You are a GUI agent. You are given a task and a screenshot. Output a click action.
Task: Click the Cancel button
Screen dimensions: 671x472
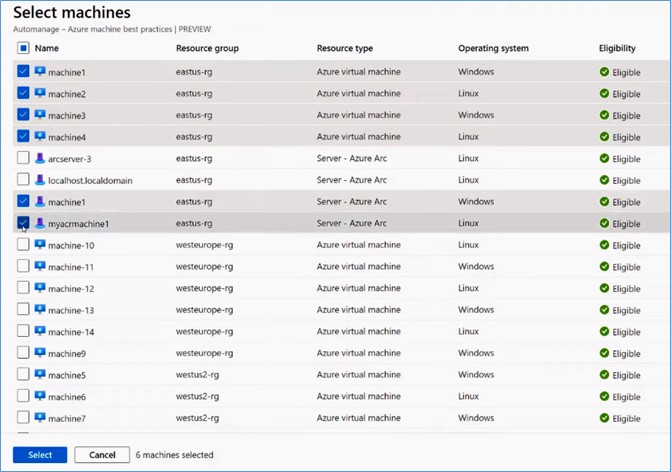point(102,455)
